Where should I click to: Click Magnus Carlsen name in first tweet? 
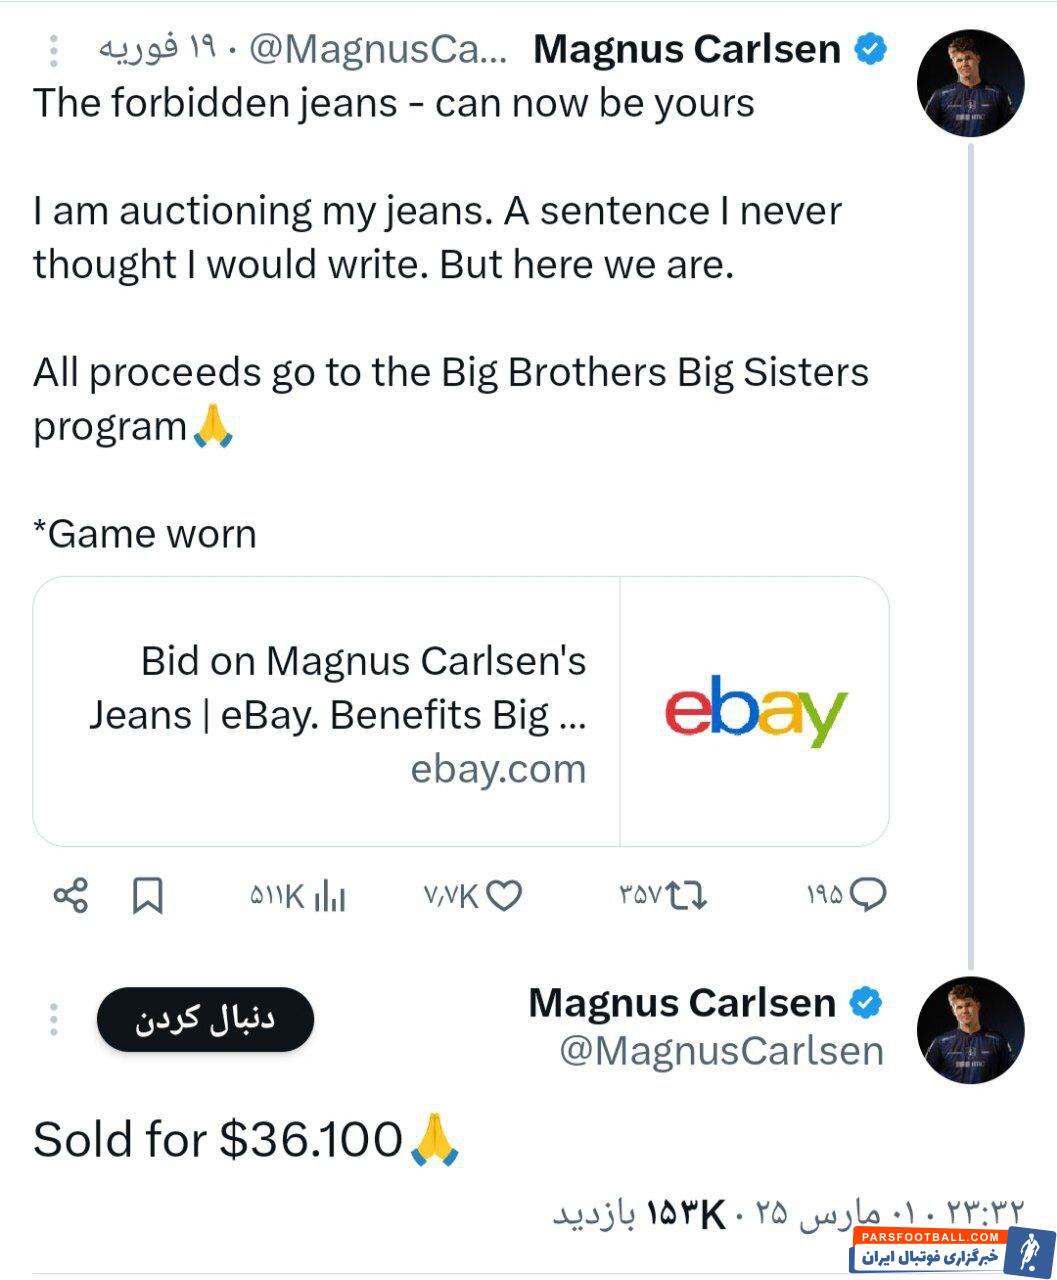pyautogui.click(x=687, y=49)
